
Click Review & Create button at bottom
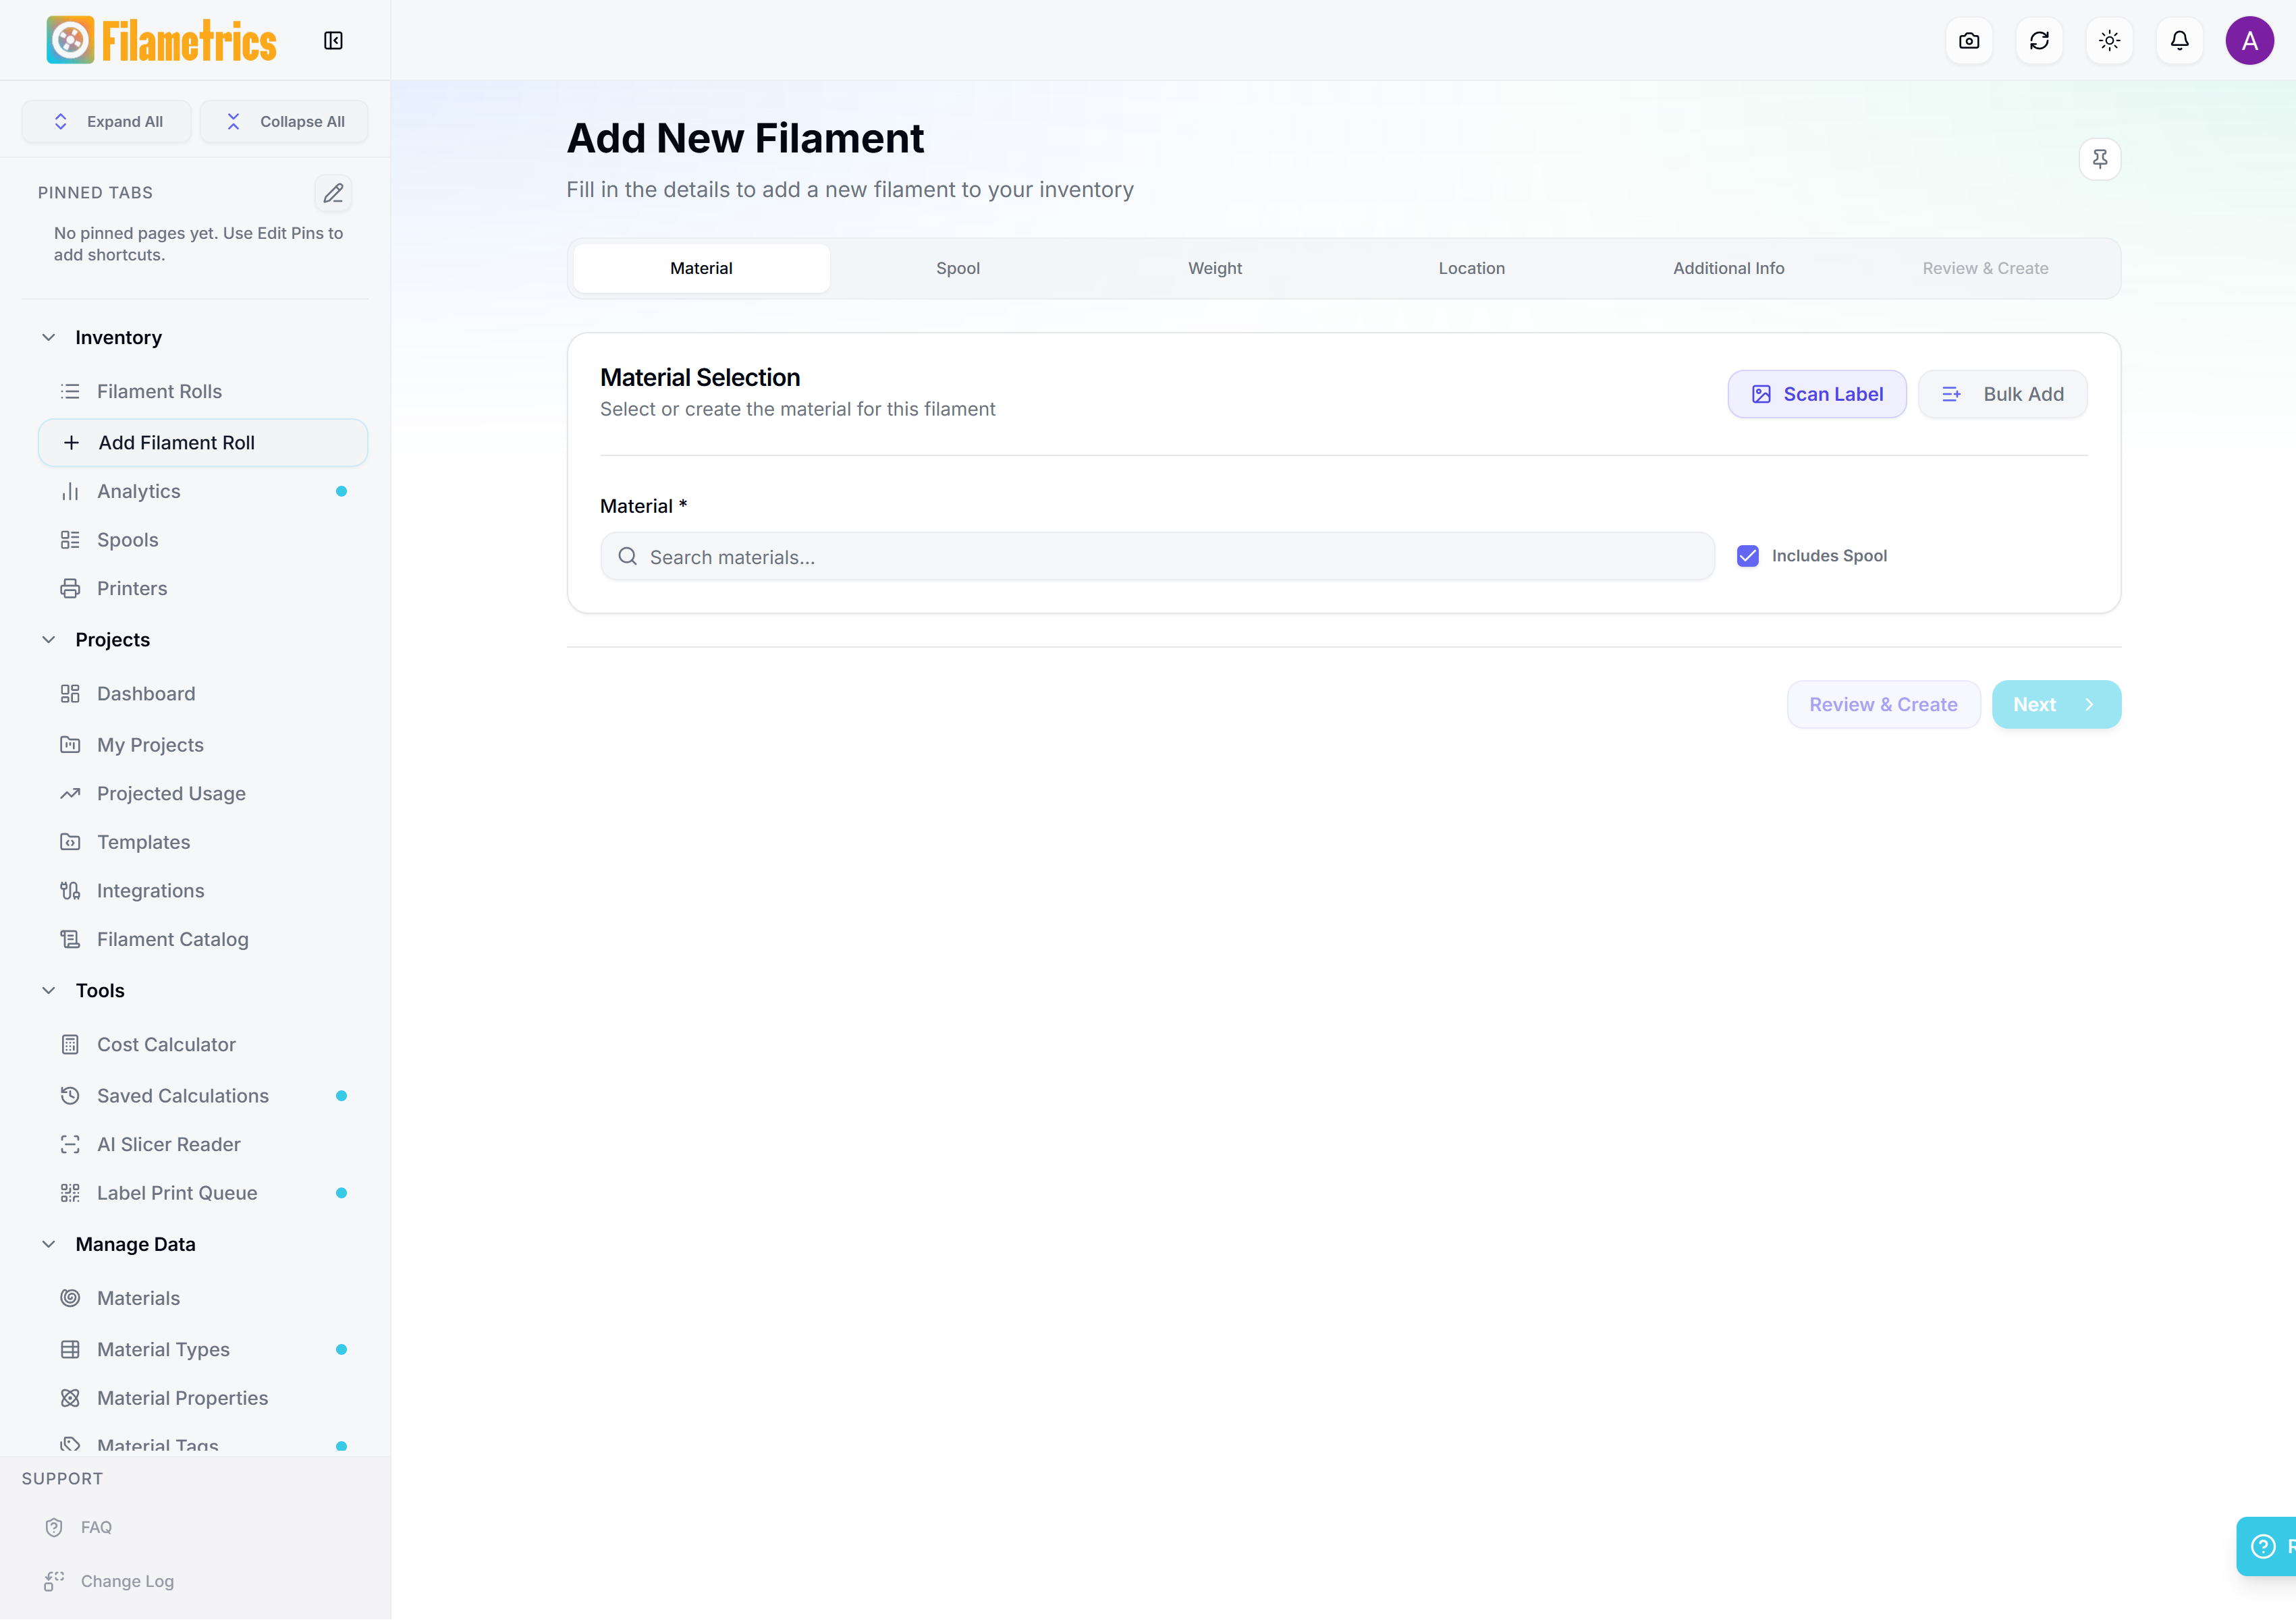(1883, 704)
